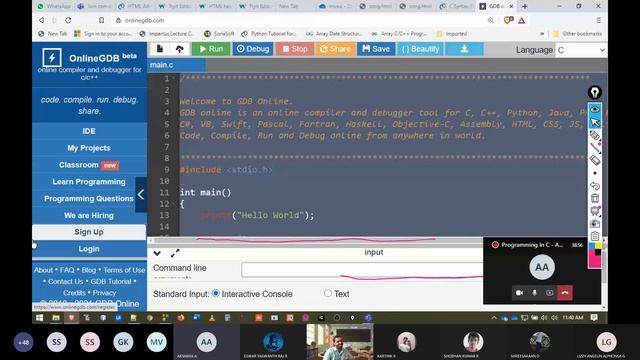This screenshot has width=640, height=360.
Task: Select the annotation eraser tool
Action: point(595,160)
